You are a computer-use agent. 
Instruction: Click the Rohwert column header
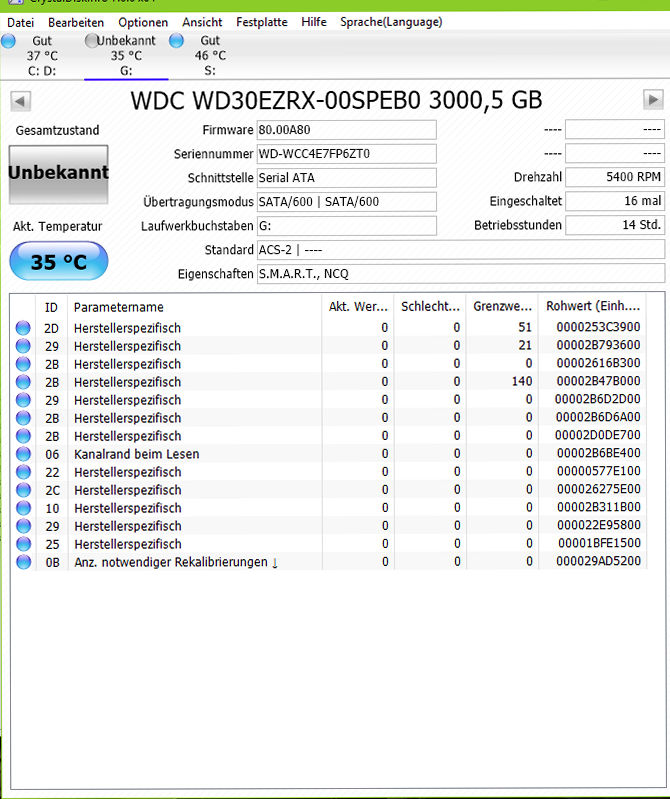(593, 306)
